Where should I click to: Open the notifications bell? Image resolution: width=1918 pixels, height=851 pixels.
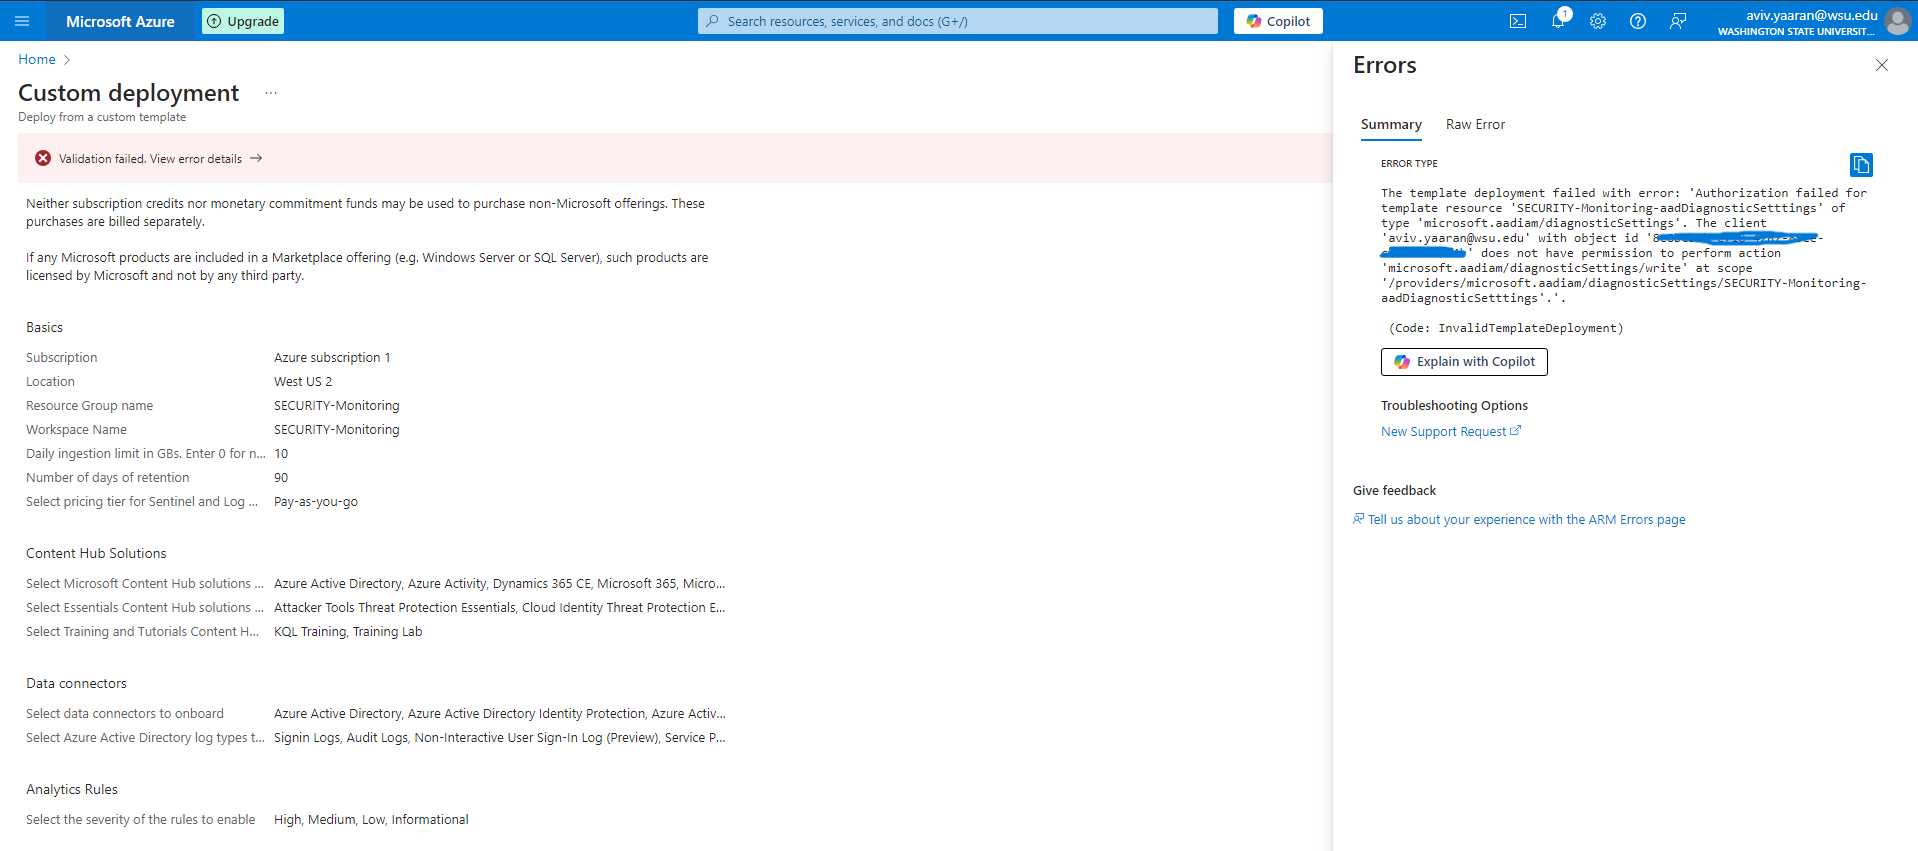[x=1558, y=21]
